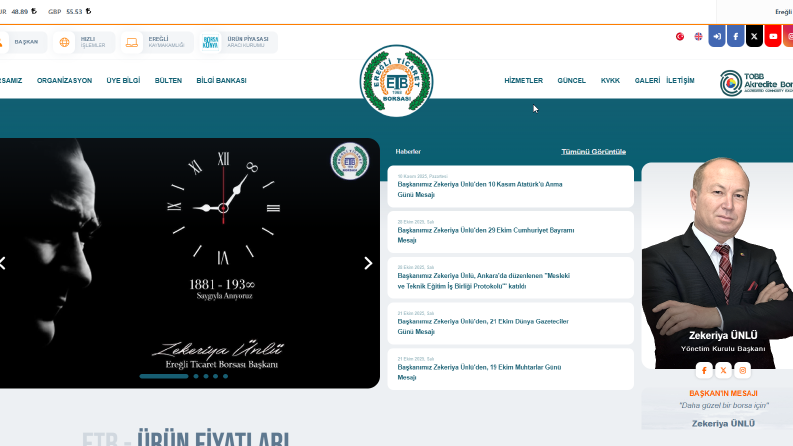Open the Organizasyon menu
The height and width of the screenshot is (446, 793).
click(x=64, y=80)
